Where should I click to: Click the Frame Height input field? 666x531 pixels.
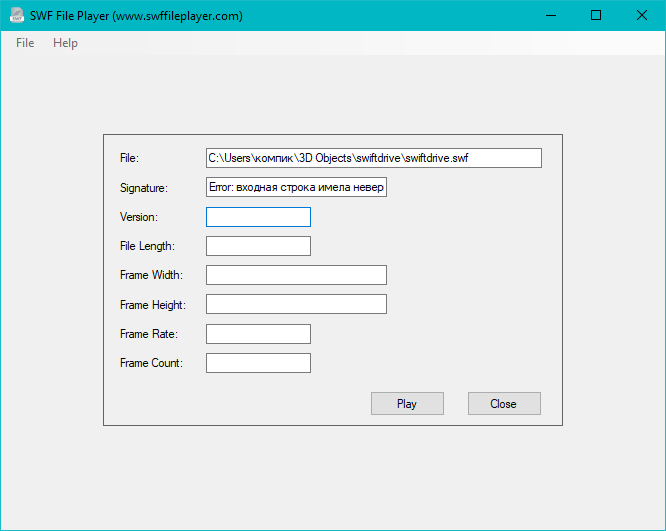(x=296, y=304)
